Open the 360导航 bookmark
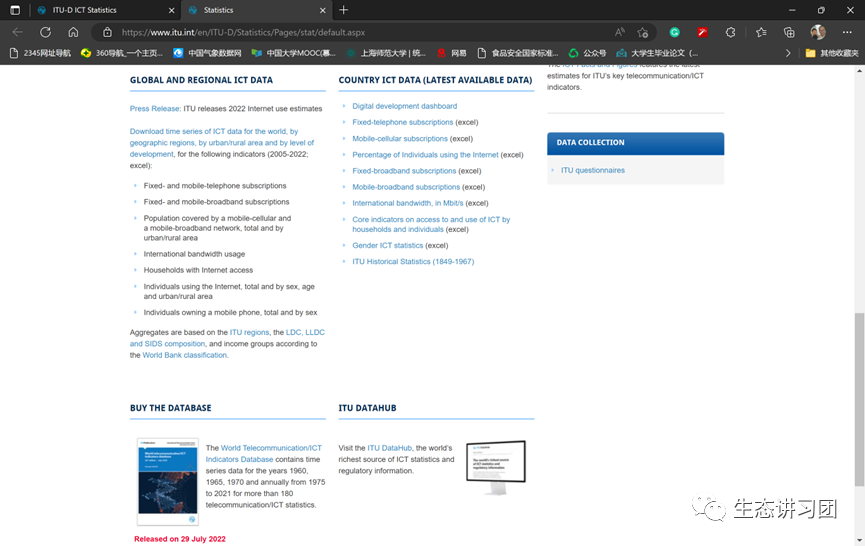The image size is (865, 546). (x=122, y=53)
